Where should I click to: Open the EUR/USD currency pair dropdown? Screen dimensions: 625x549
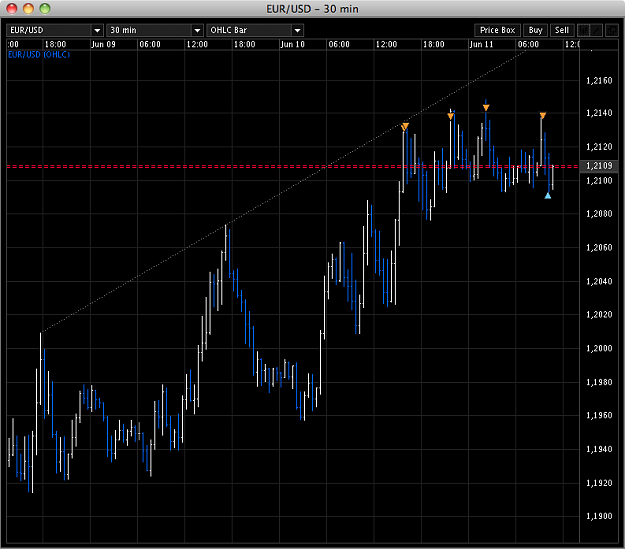point(55,30)
